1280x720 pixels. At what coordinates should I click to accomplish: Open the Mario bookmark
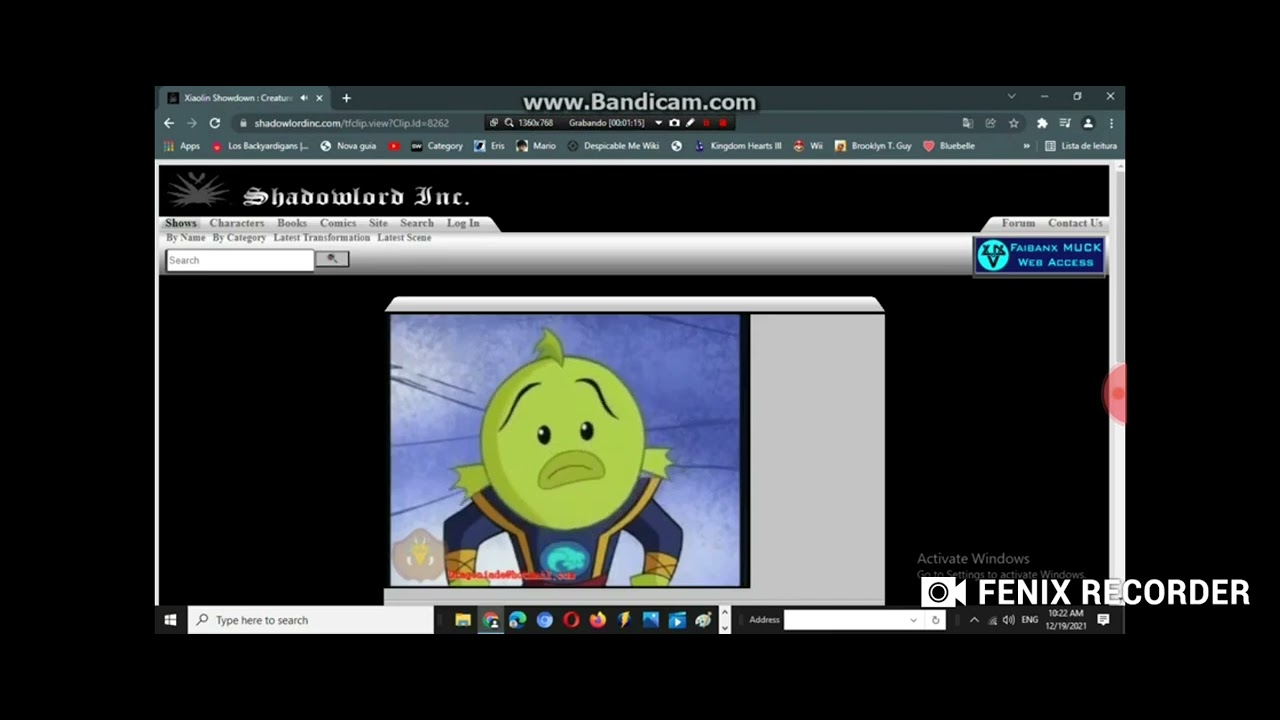pos(536,146)
